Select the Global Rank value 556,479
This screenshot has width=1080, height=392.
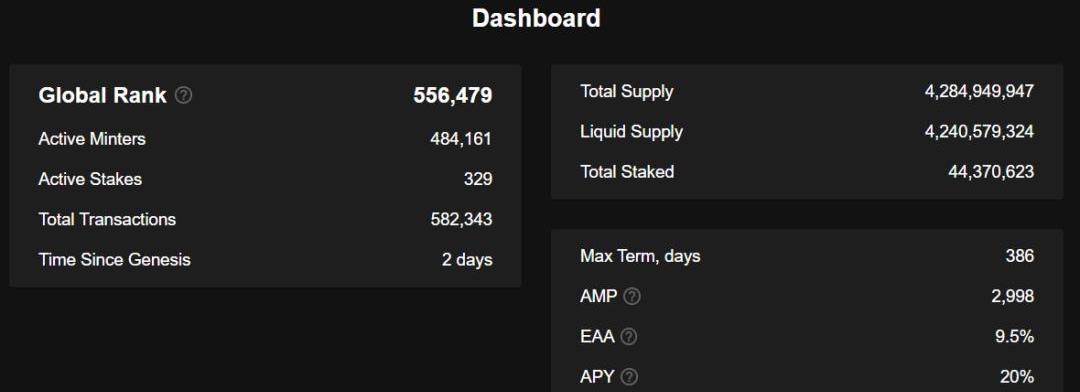pos(453,95)
